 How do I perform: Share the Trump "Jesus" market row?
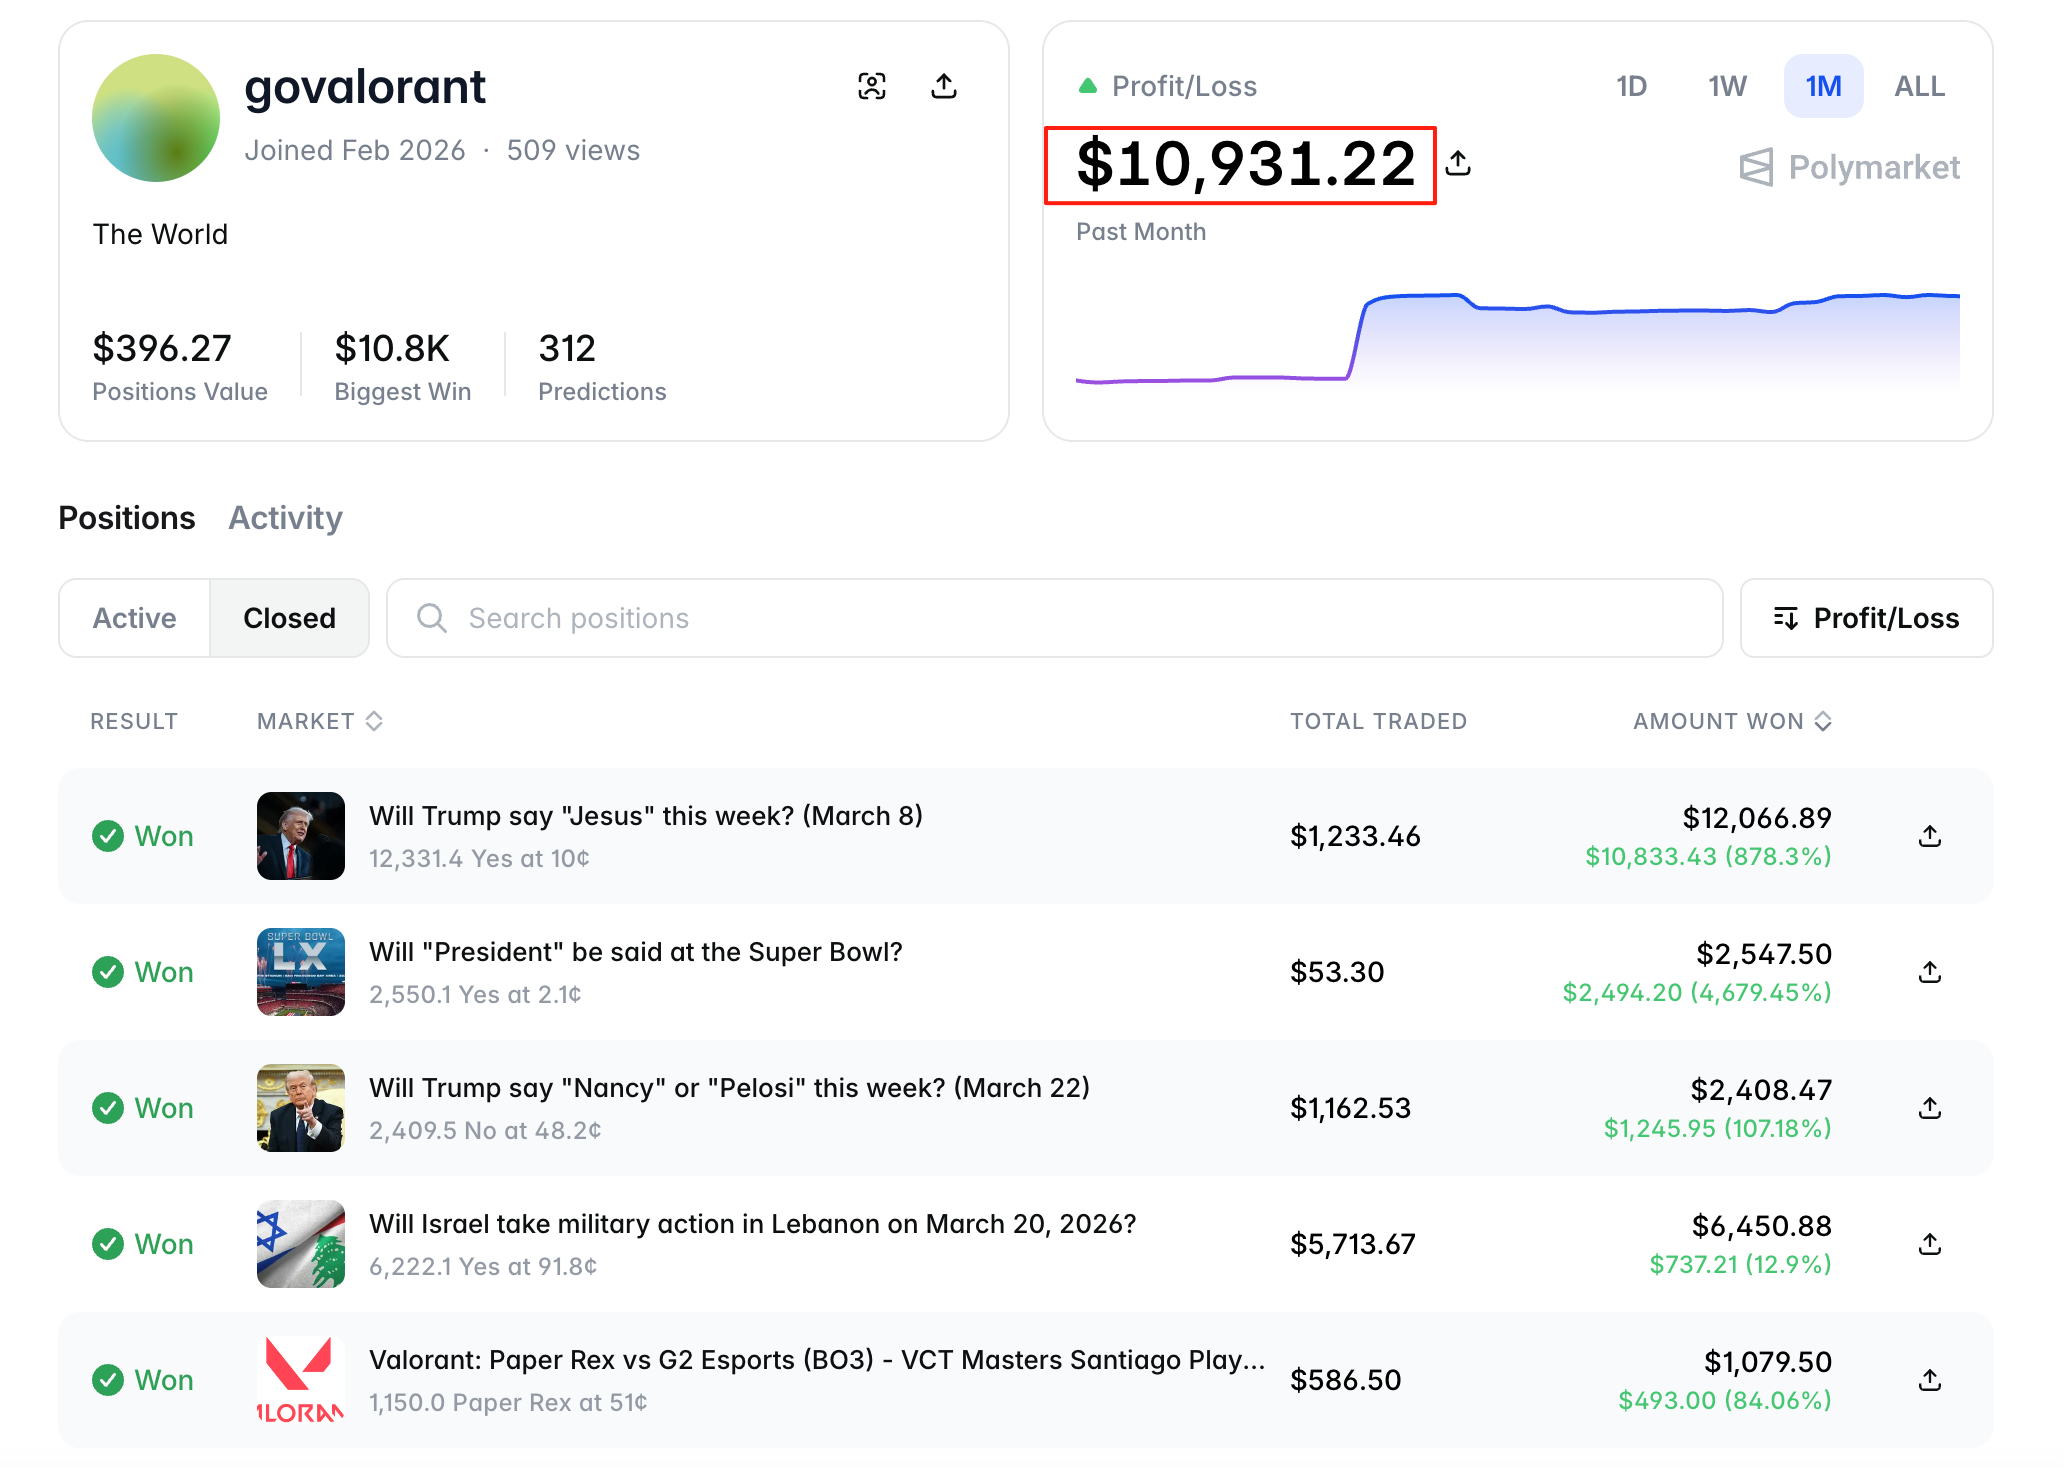click(x=1929, y=836)
